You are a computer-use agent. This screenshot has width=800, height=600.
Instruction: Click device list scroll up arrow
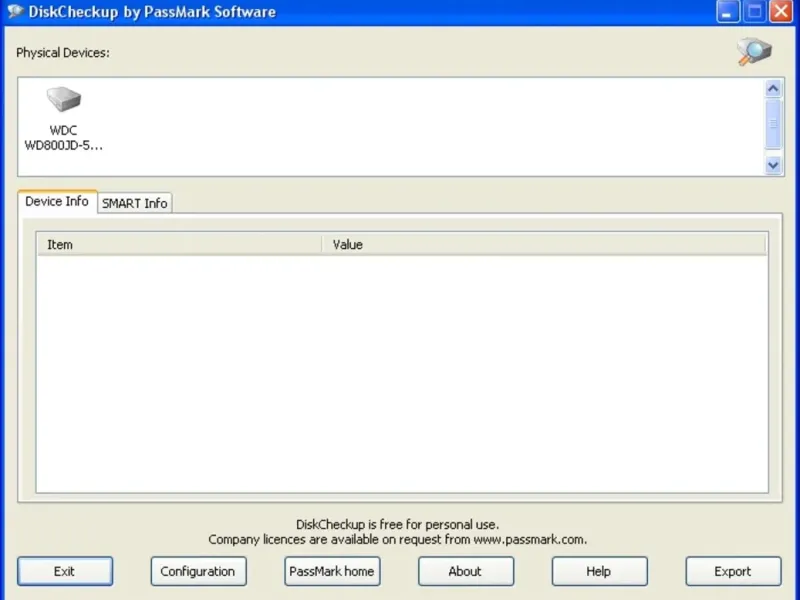point(773,89)
